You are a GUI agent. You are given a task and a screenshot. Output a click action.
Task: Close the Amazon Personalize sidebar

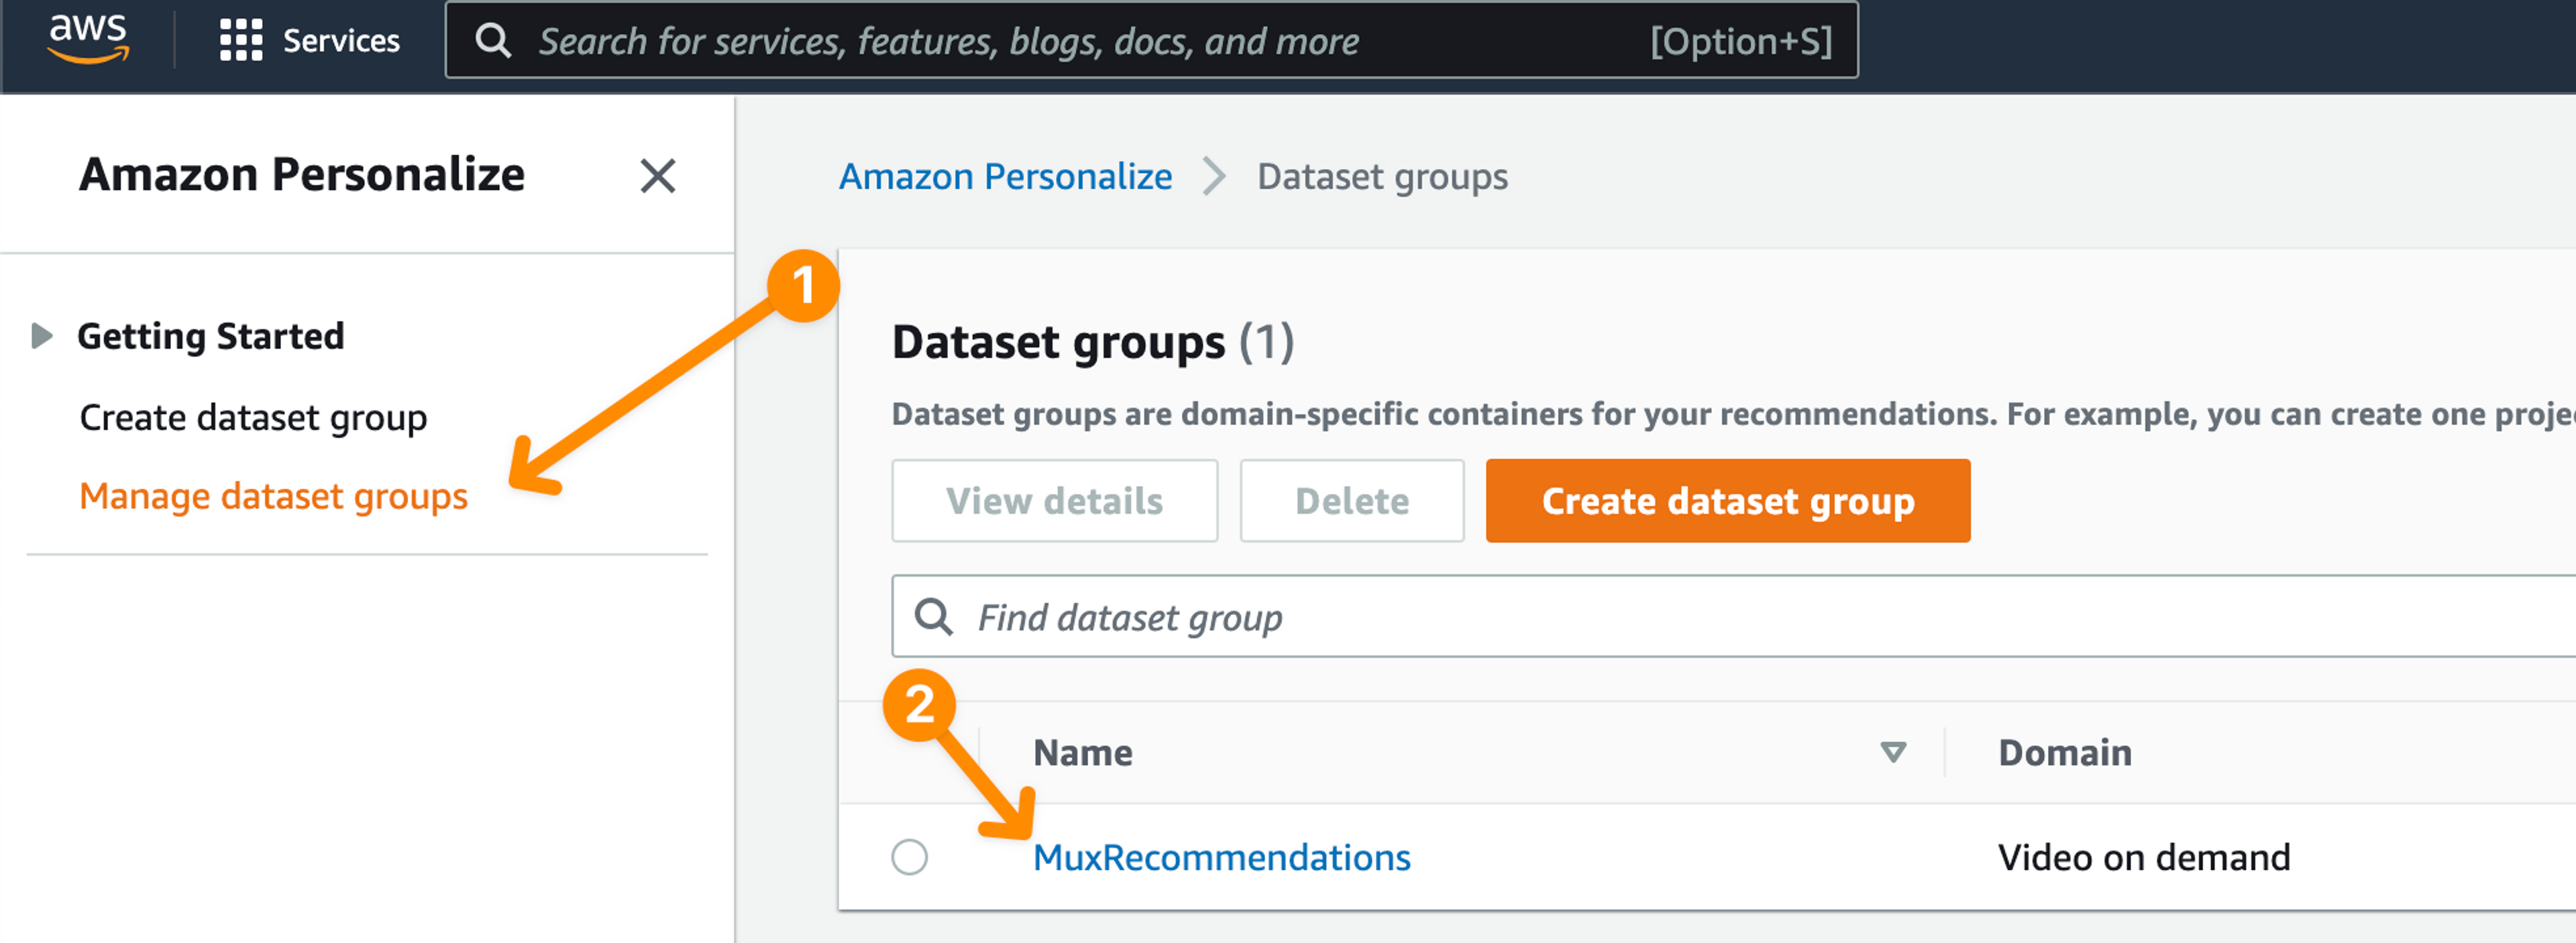point(657,176)
